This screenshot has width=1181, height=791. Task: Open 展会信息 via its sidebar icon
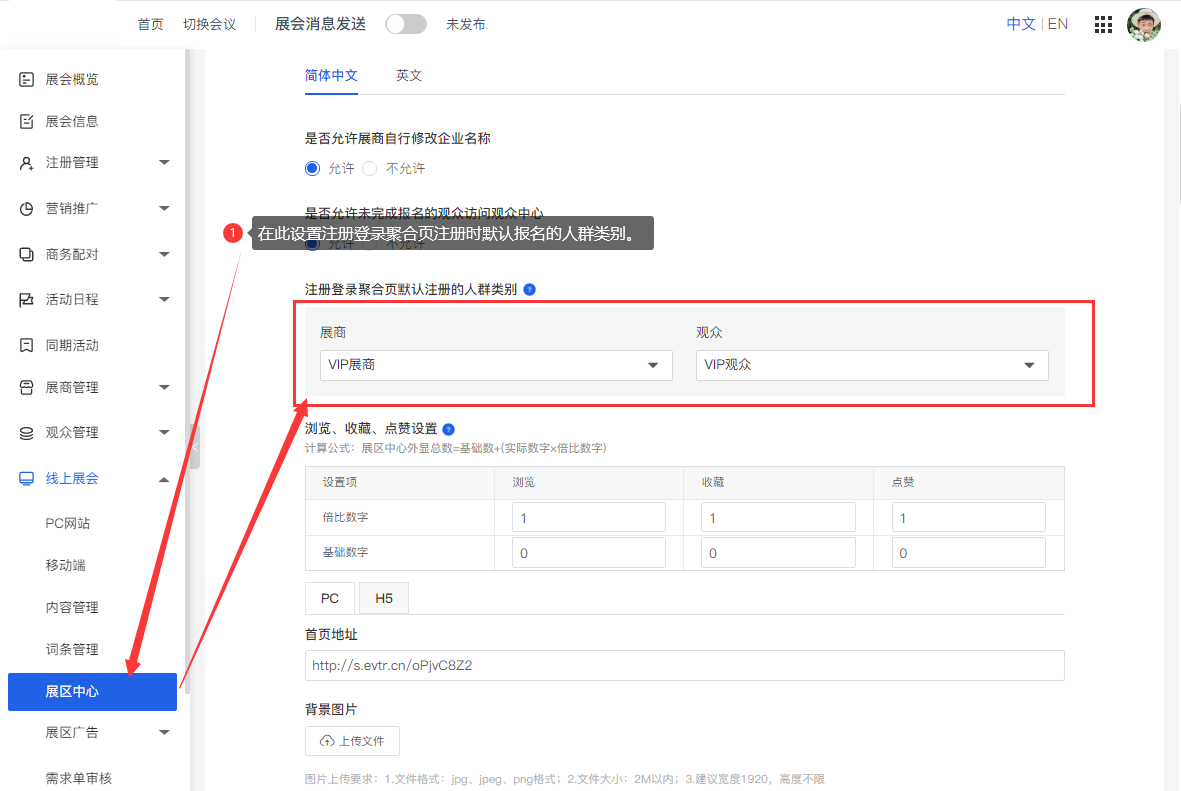click(x=25, y=121)
